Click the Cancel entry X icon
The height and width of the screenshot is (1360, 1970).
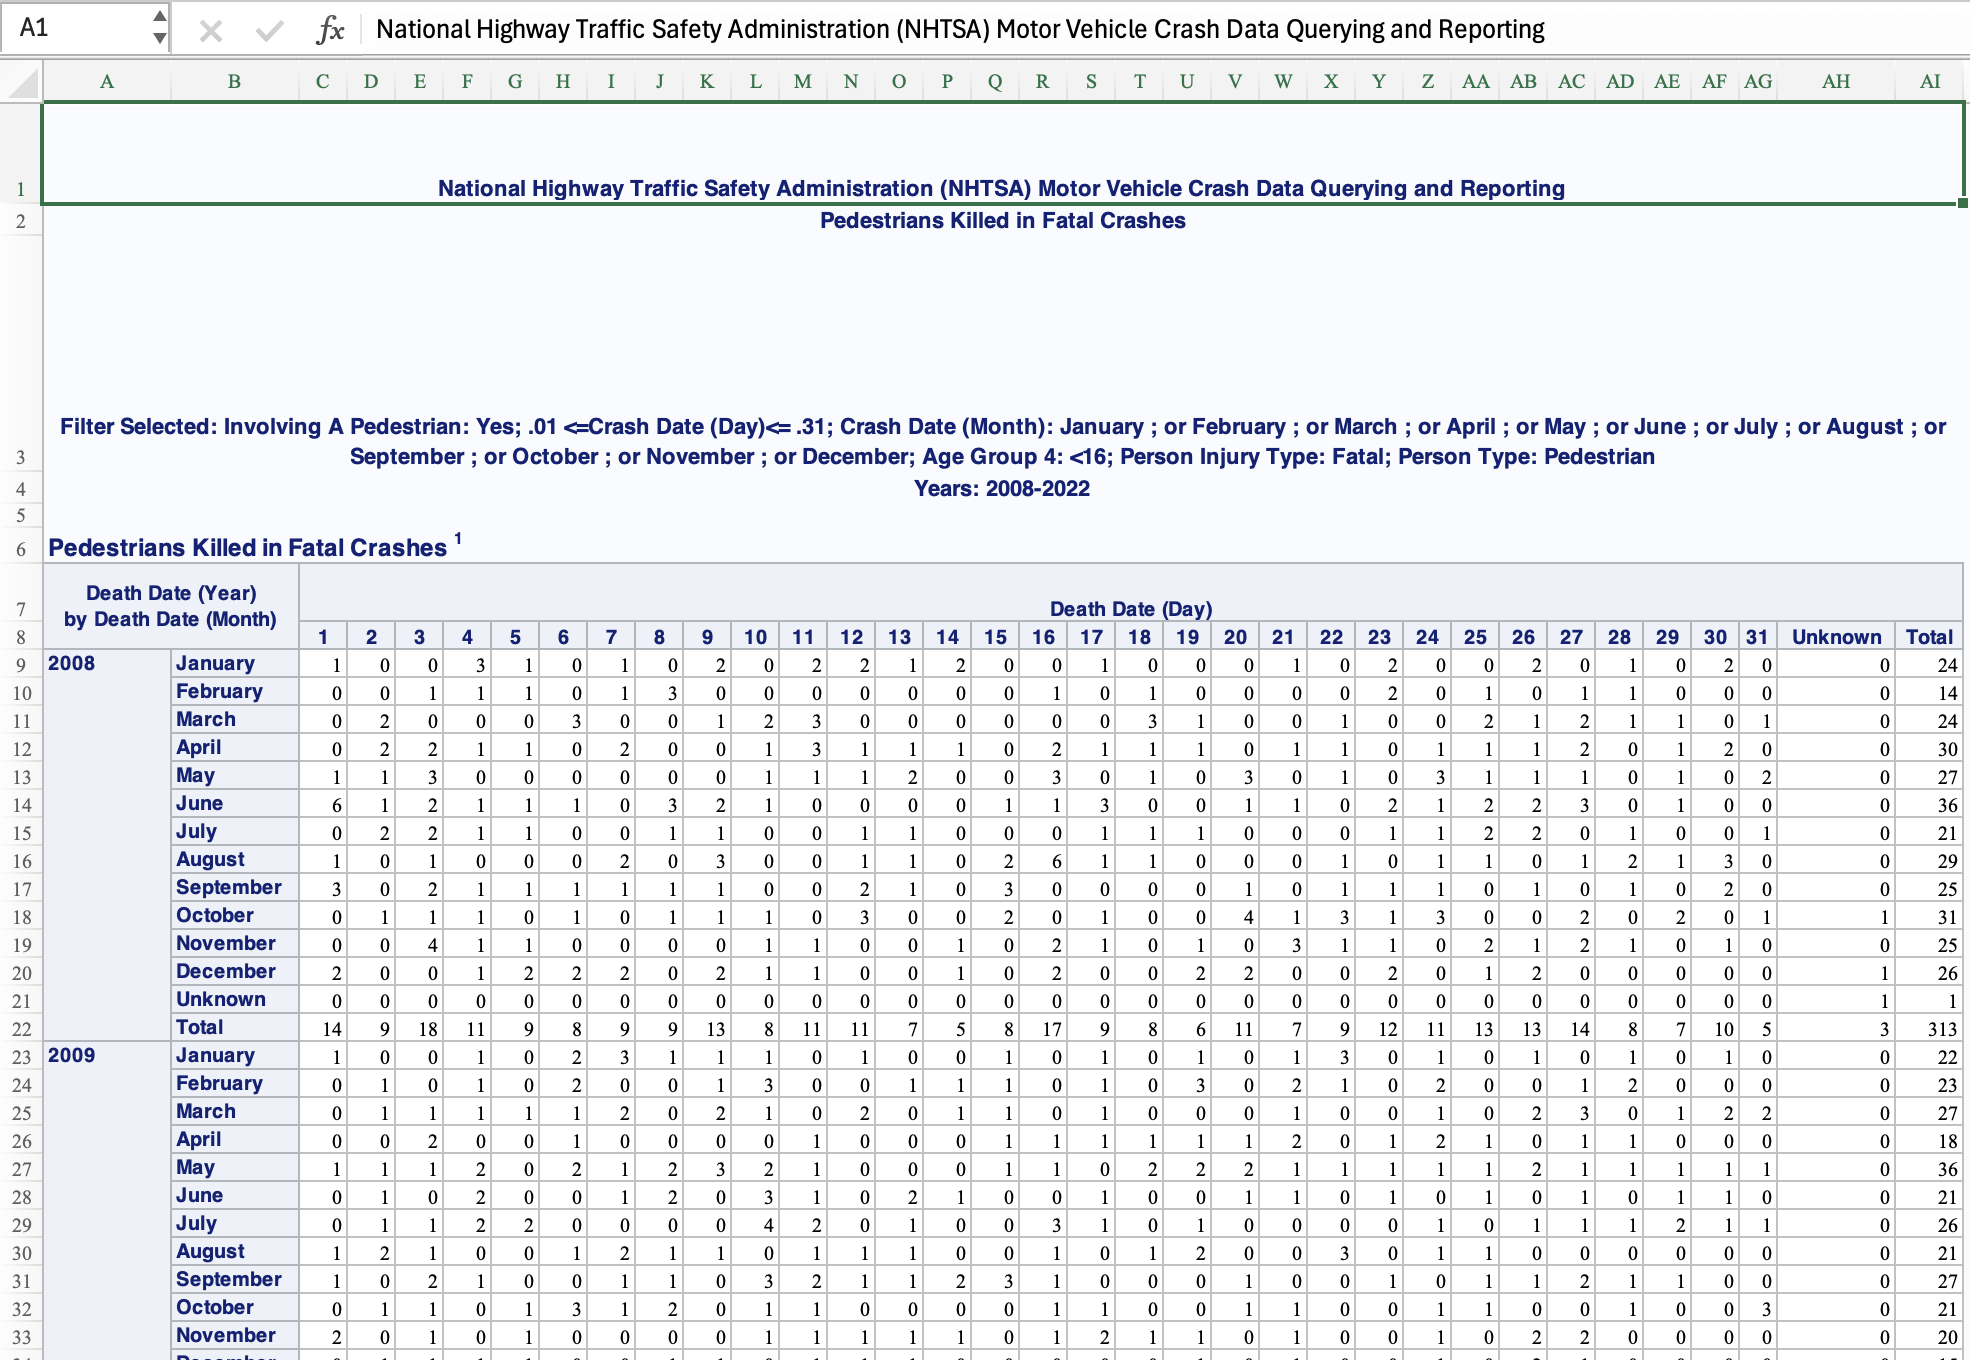point(210,31)
